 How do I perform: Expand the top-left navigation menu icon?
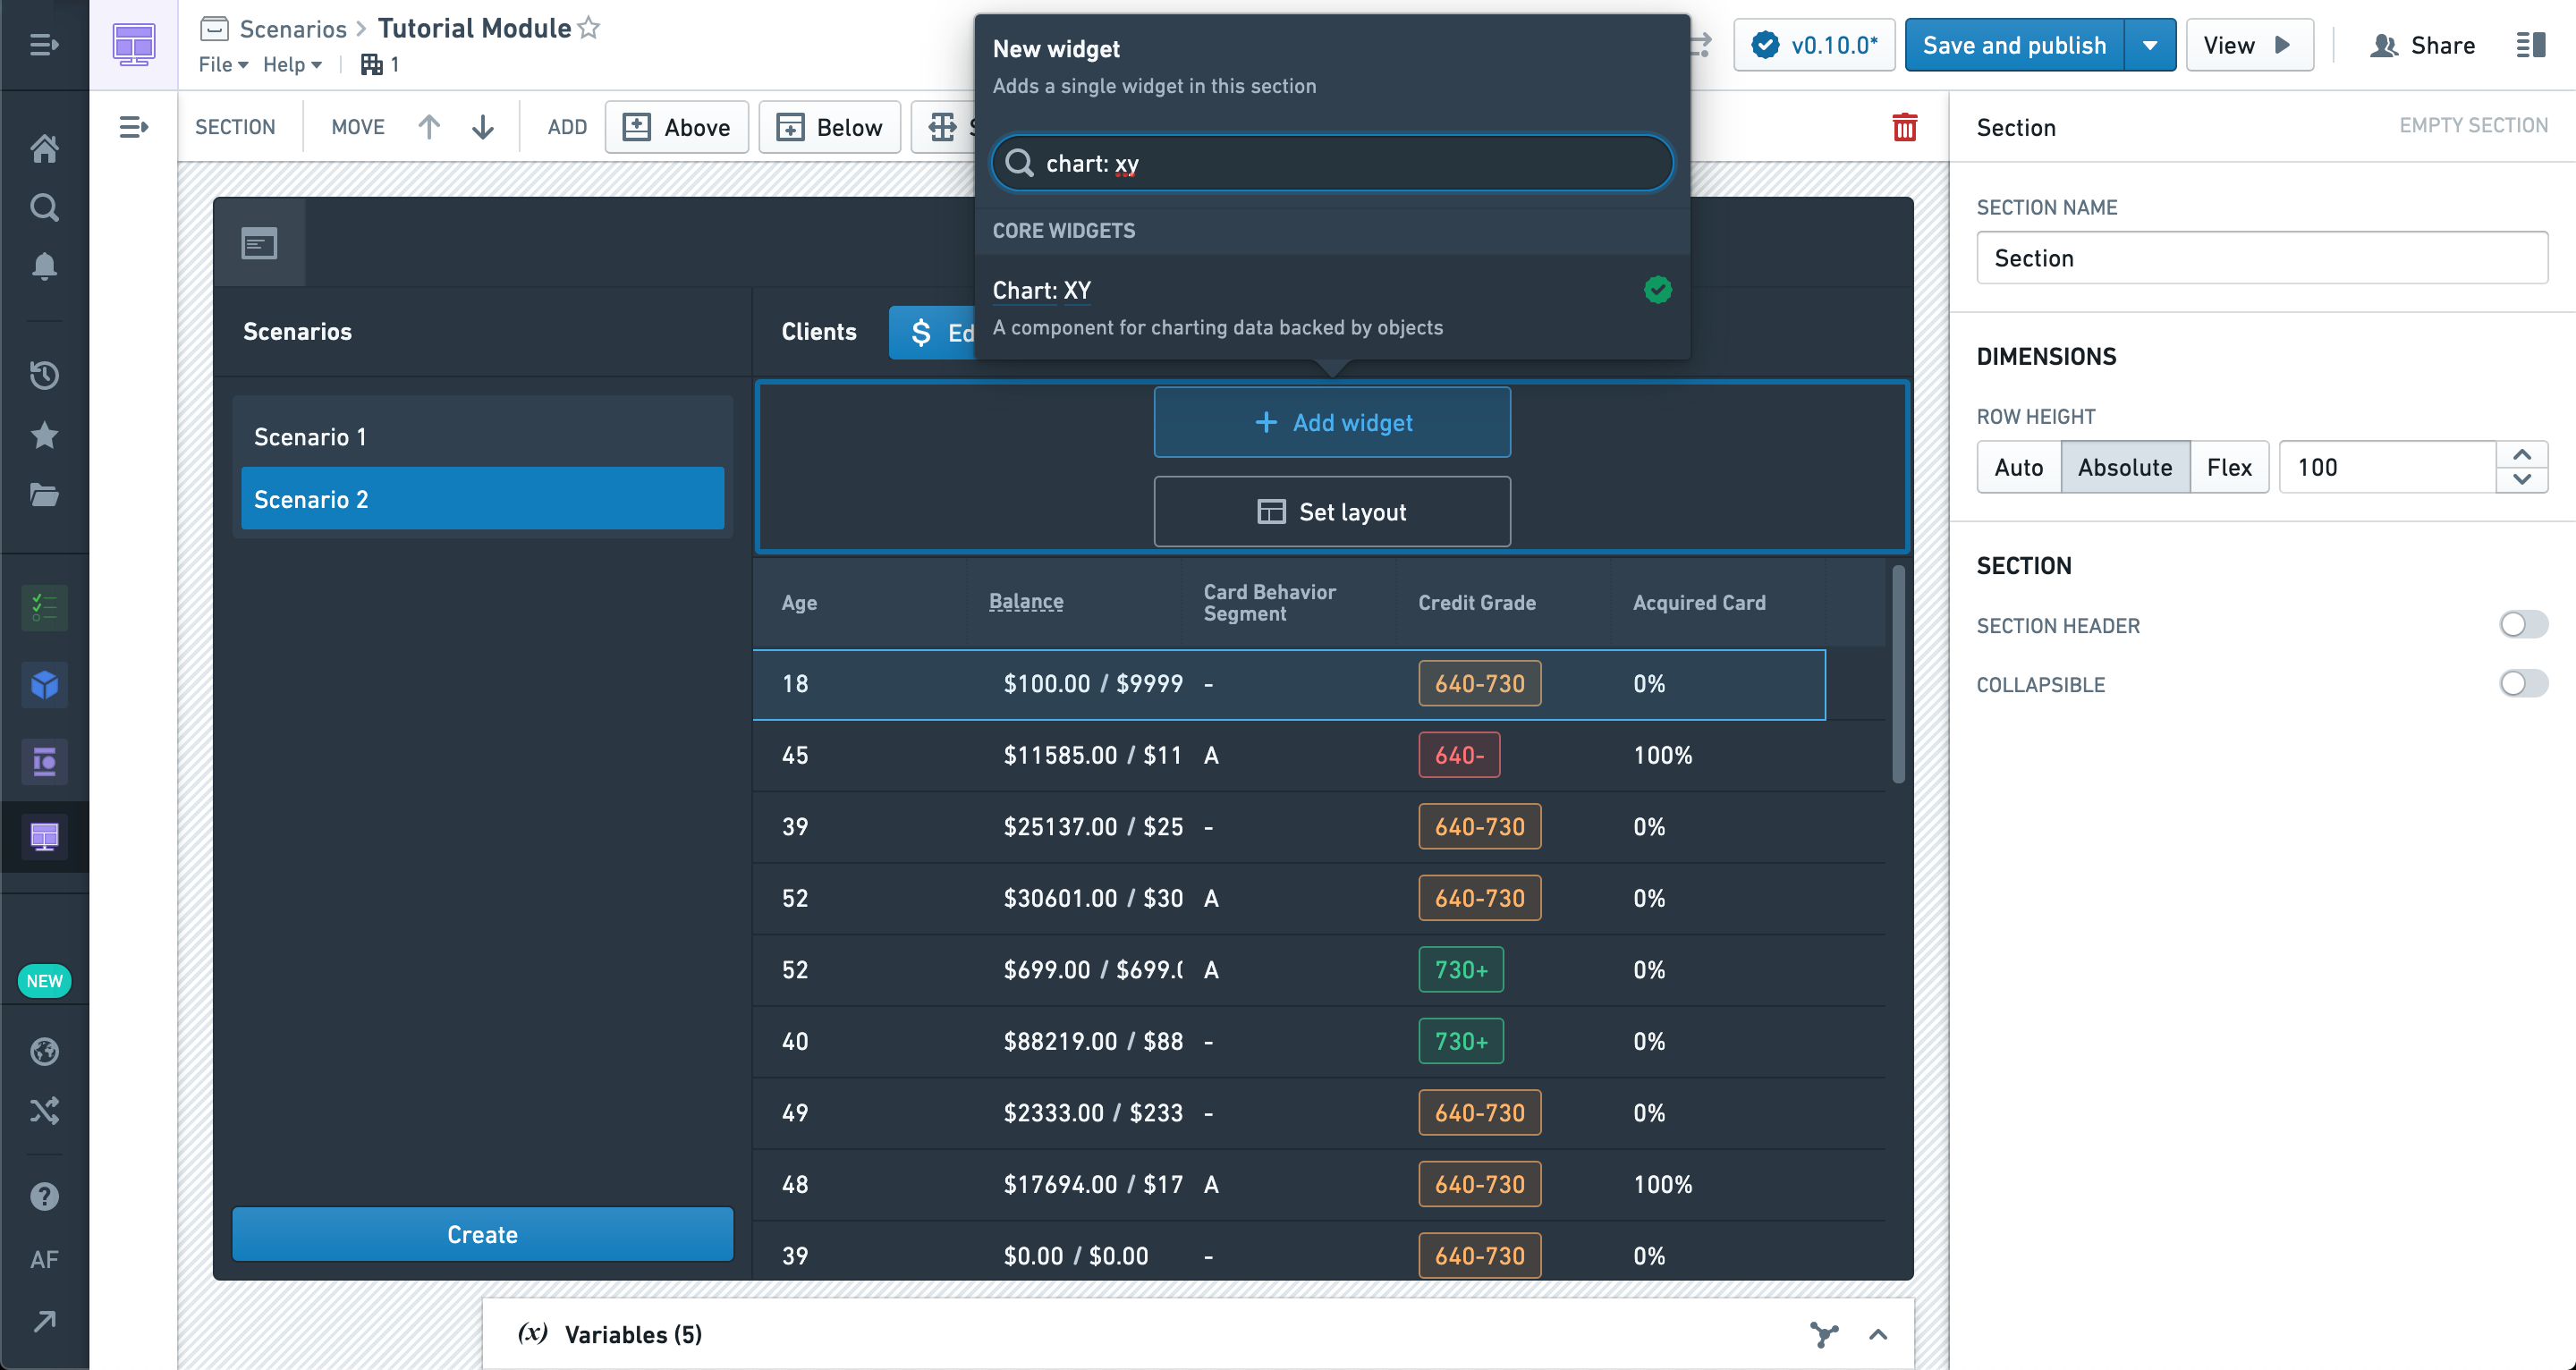44,45
